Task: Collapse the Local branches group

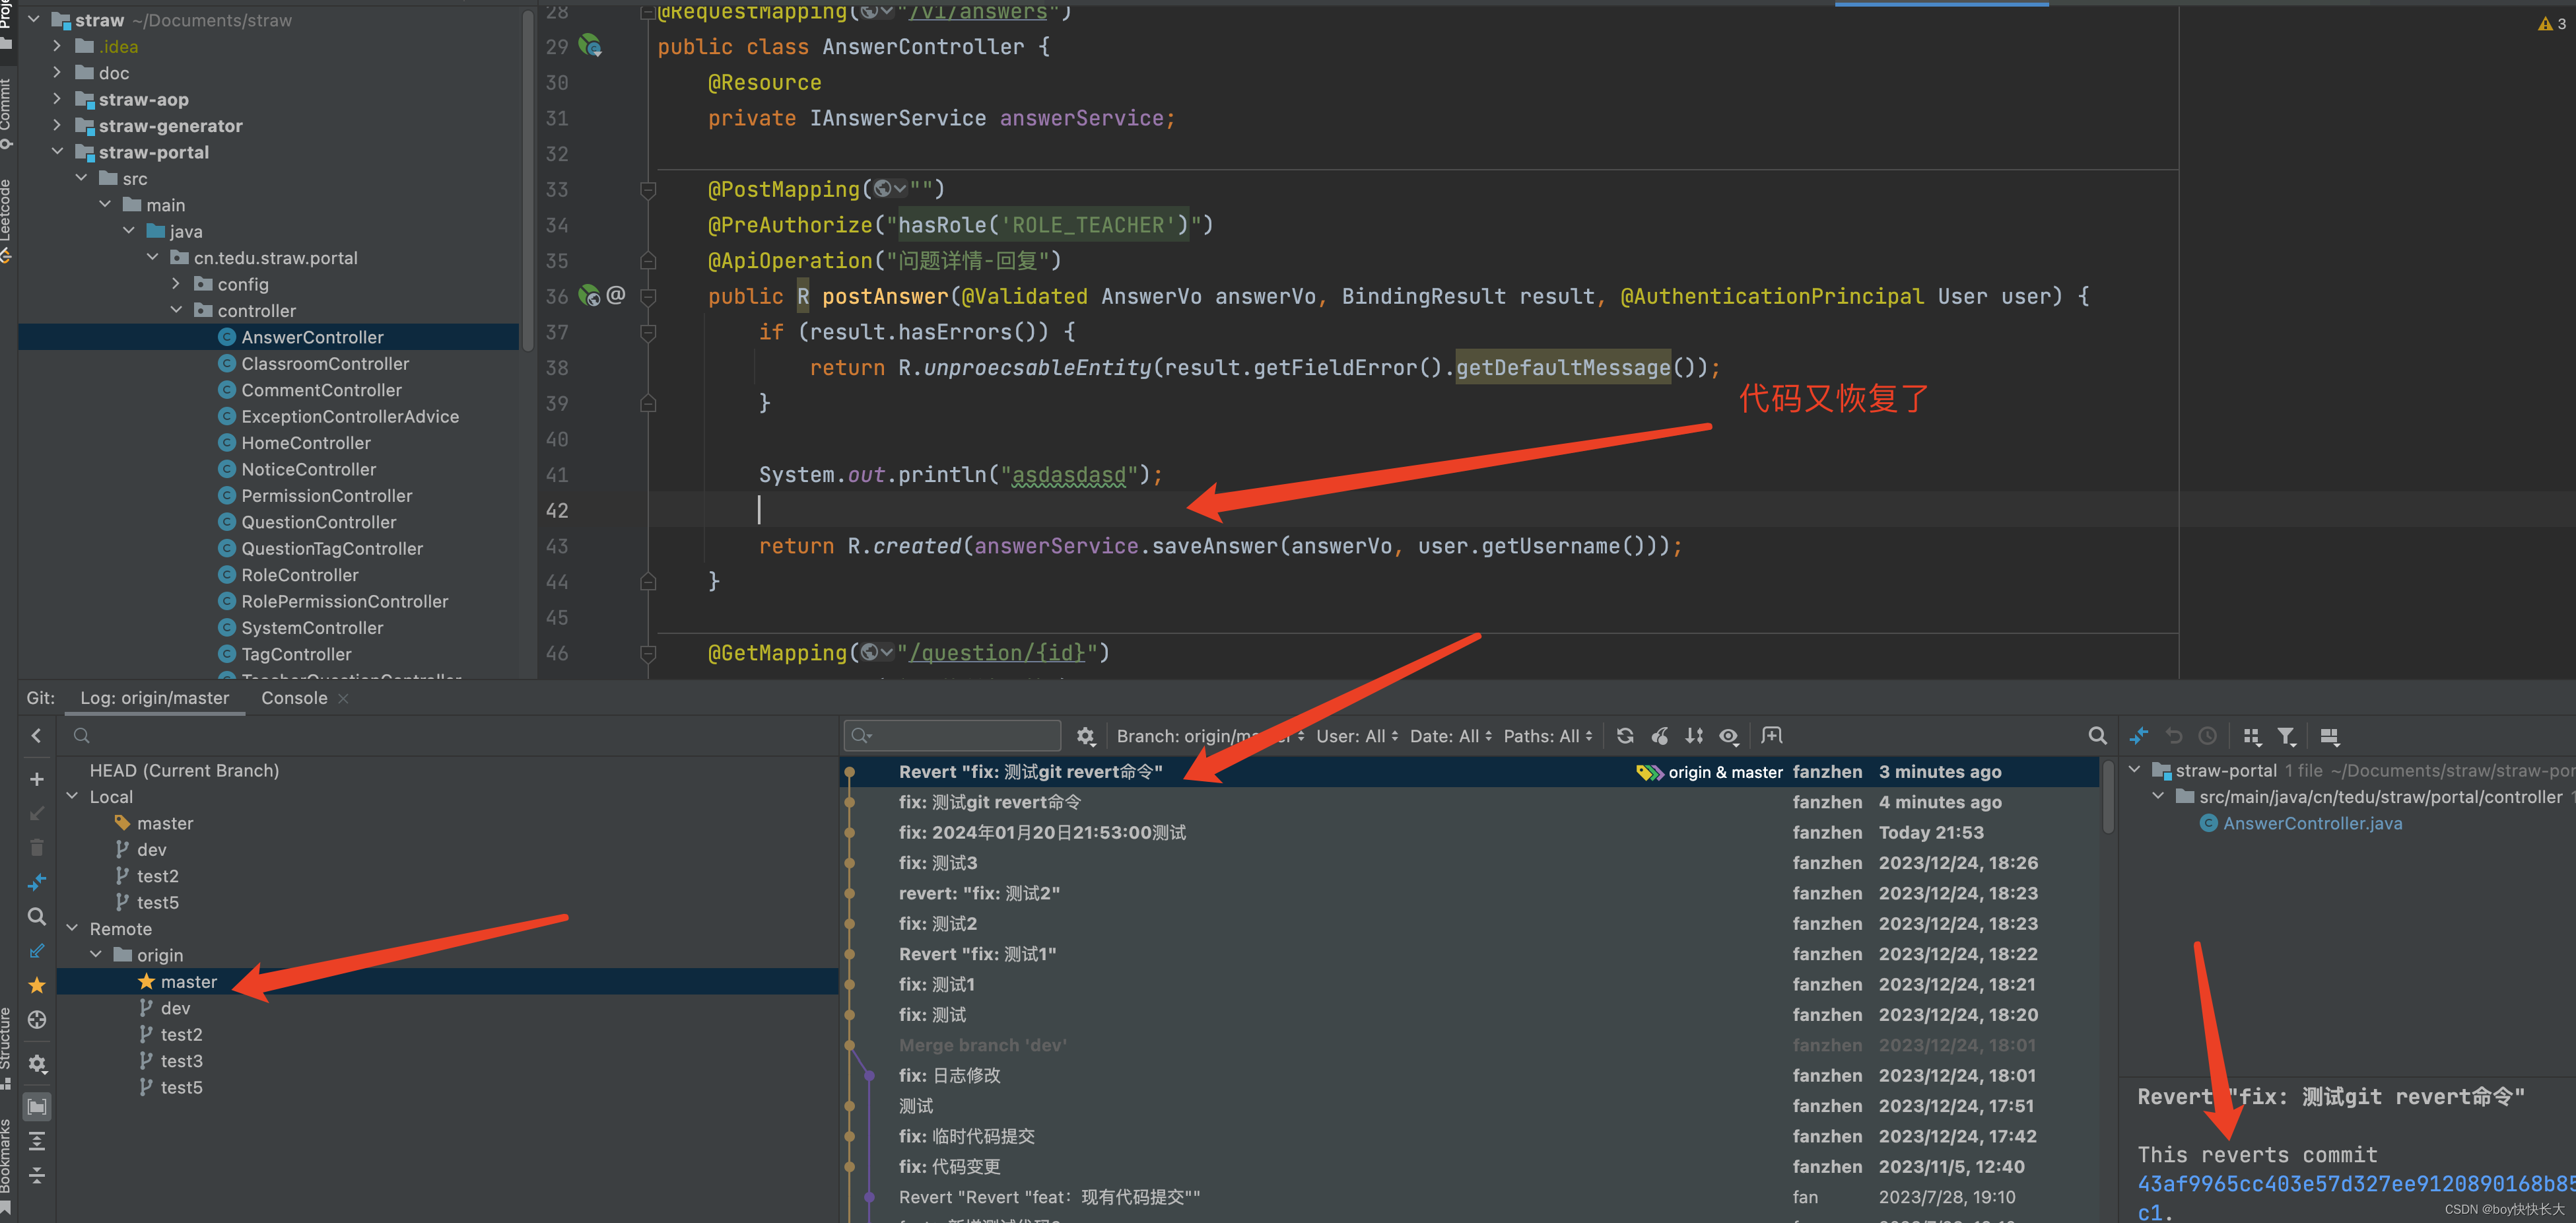Action: click(72, 796)
